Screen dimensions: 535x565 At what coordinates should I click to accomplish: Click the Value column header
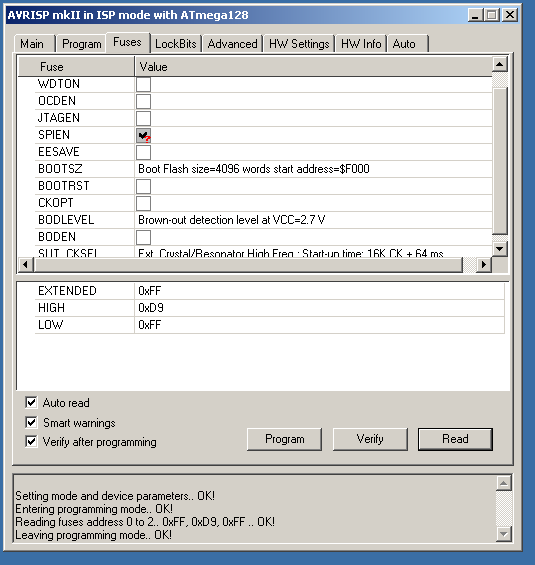click(313, 67)
